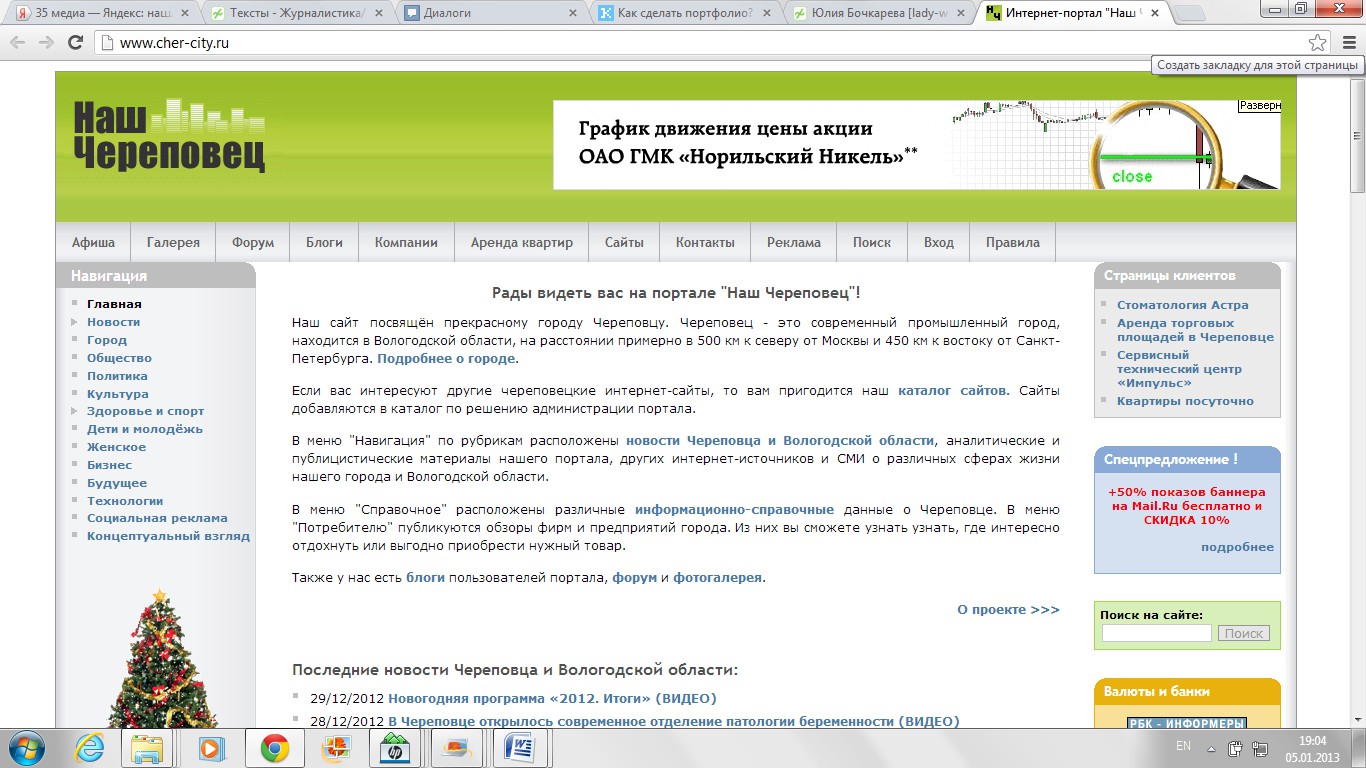Image resolution: width=1366 pixels, height=768 pixels.
Task: Click the Наш Череповец site logo
Action: coord(170,135)
